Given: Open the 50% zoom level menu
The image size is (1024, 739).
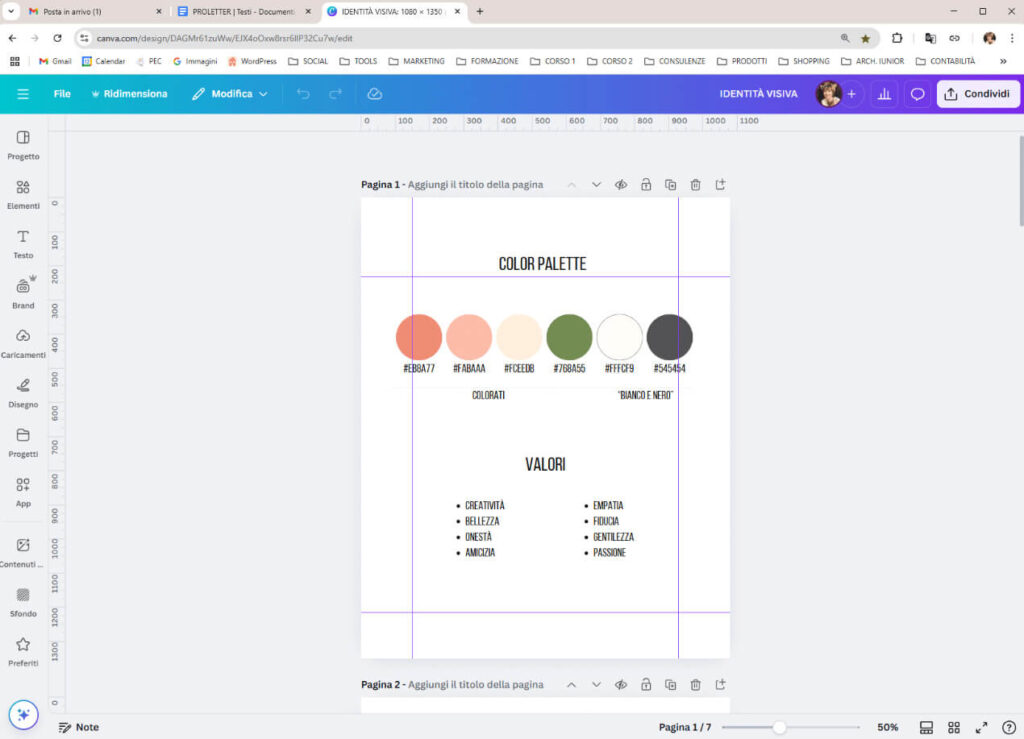Looking at the screenshot, I should tap(888, 727).
